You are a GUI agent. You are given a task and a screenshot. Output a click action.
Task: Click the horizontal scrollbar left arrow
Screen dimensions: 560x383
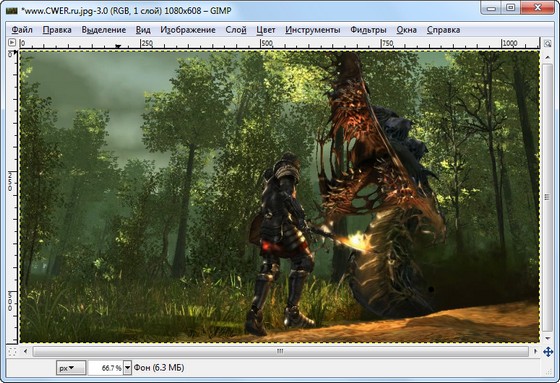coord(25,352)
